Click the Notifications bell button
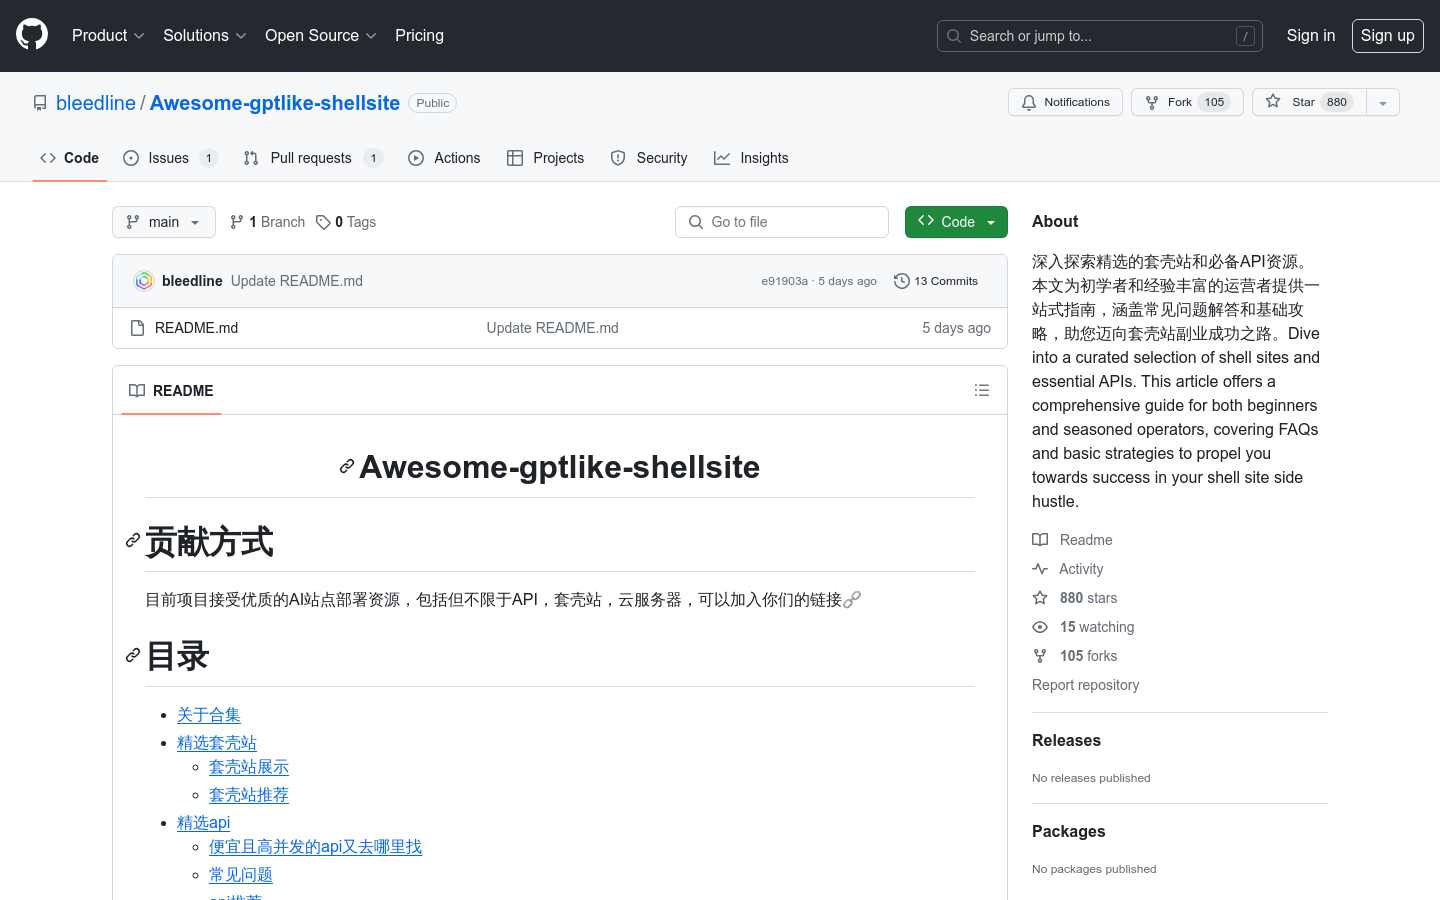 click(1065, 102)
